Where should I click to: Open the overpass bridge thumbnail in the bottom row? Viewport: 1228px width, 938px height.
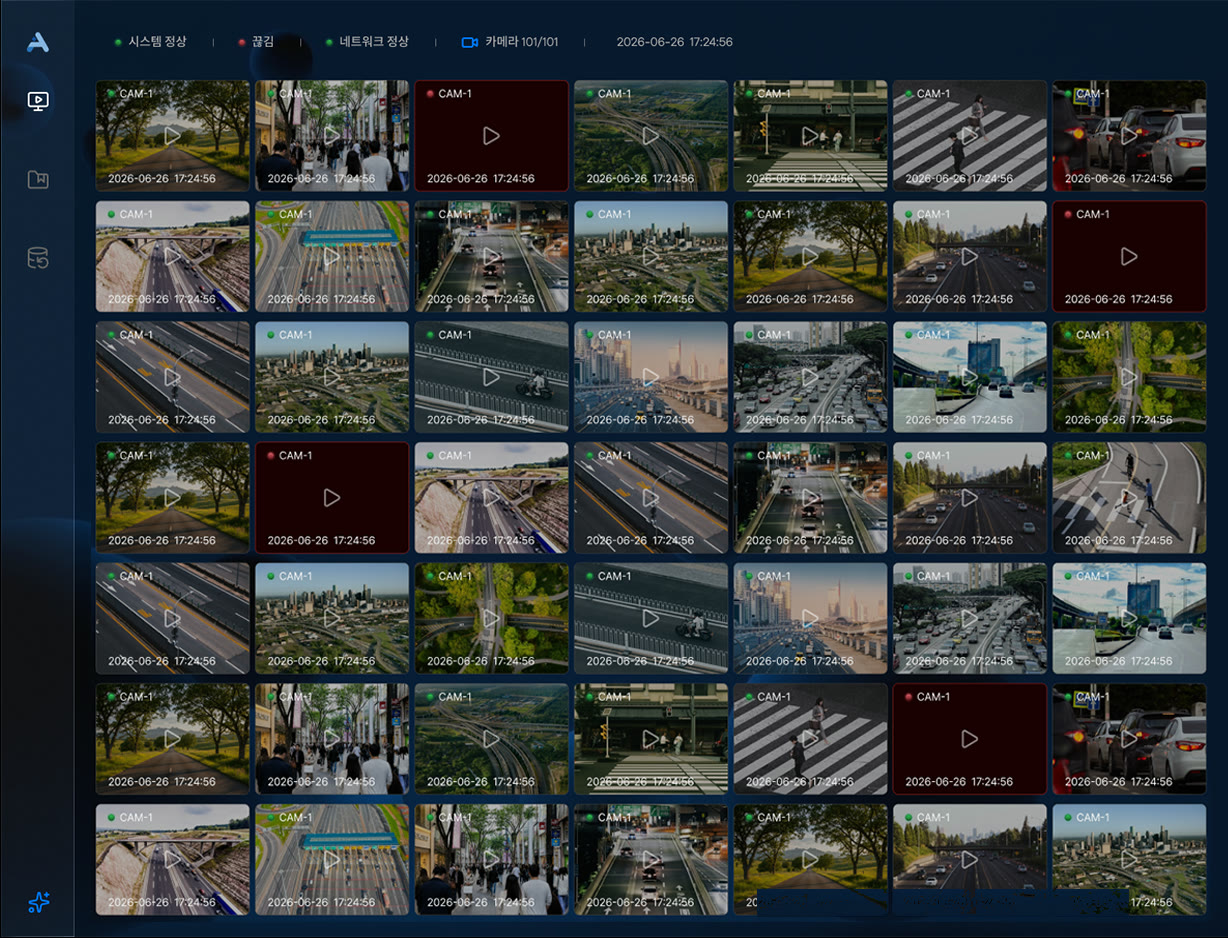[172, 859]
